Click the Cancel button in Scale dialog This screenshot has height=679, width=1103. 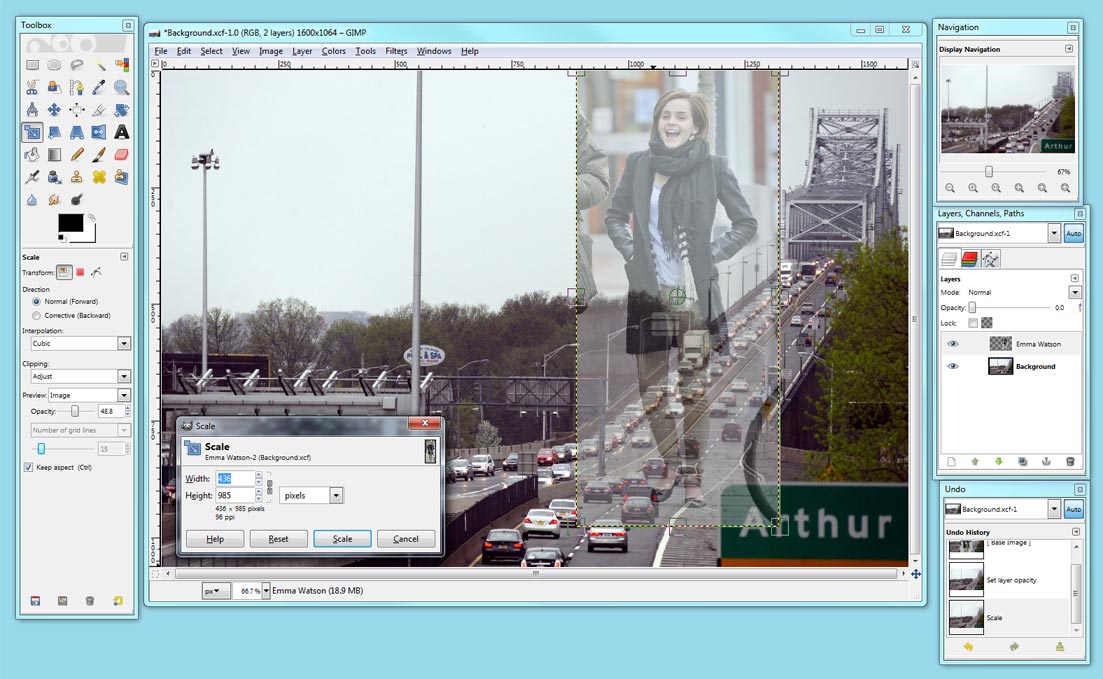click(x=406, y=539)
